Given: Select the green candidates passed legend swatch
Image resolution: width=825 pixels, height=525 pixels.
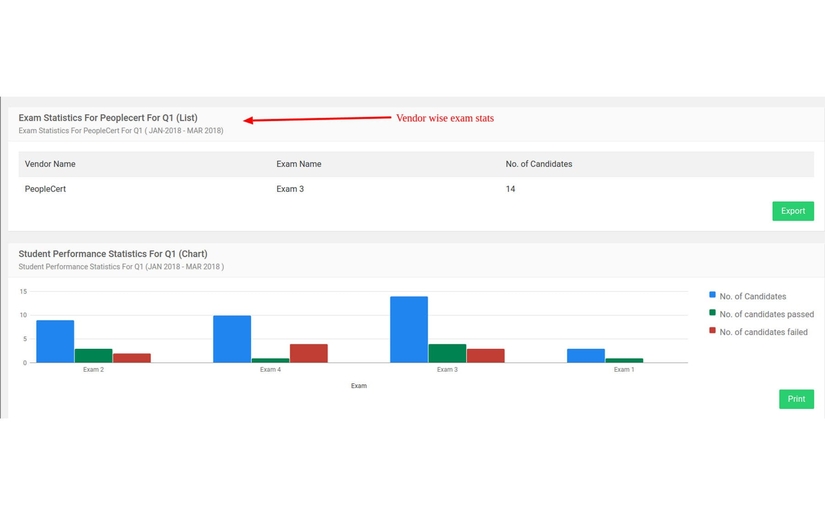Looking at the screenshot, I should (x=712, y=313).
